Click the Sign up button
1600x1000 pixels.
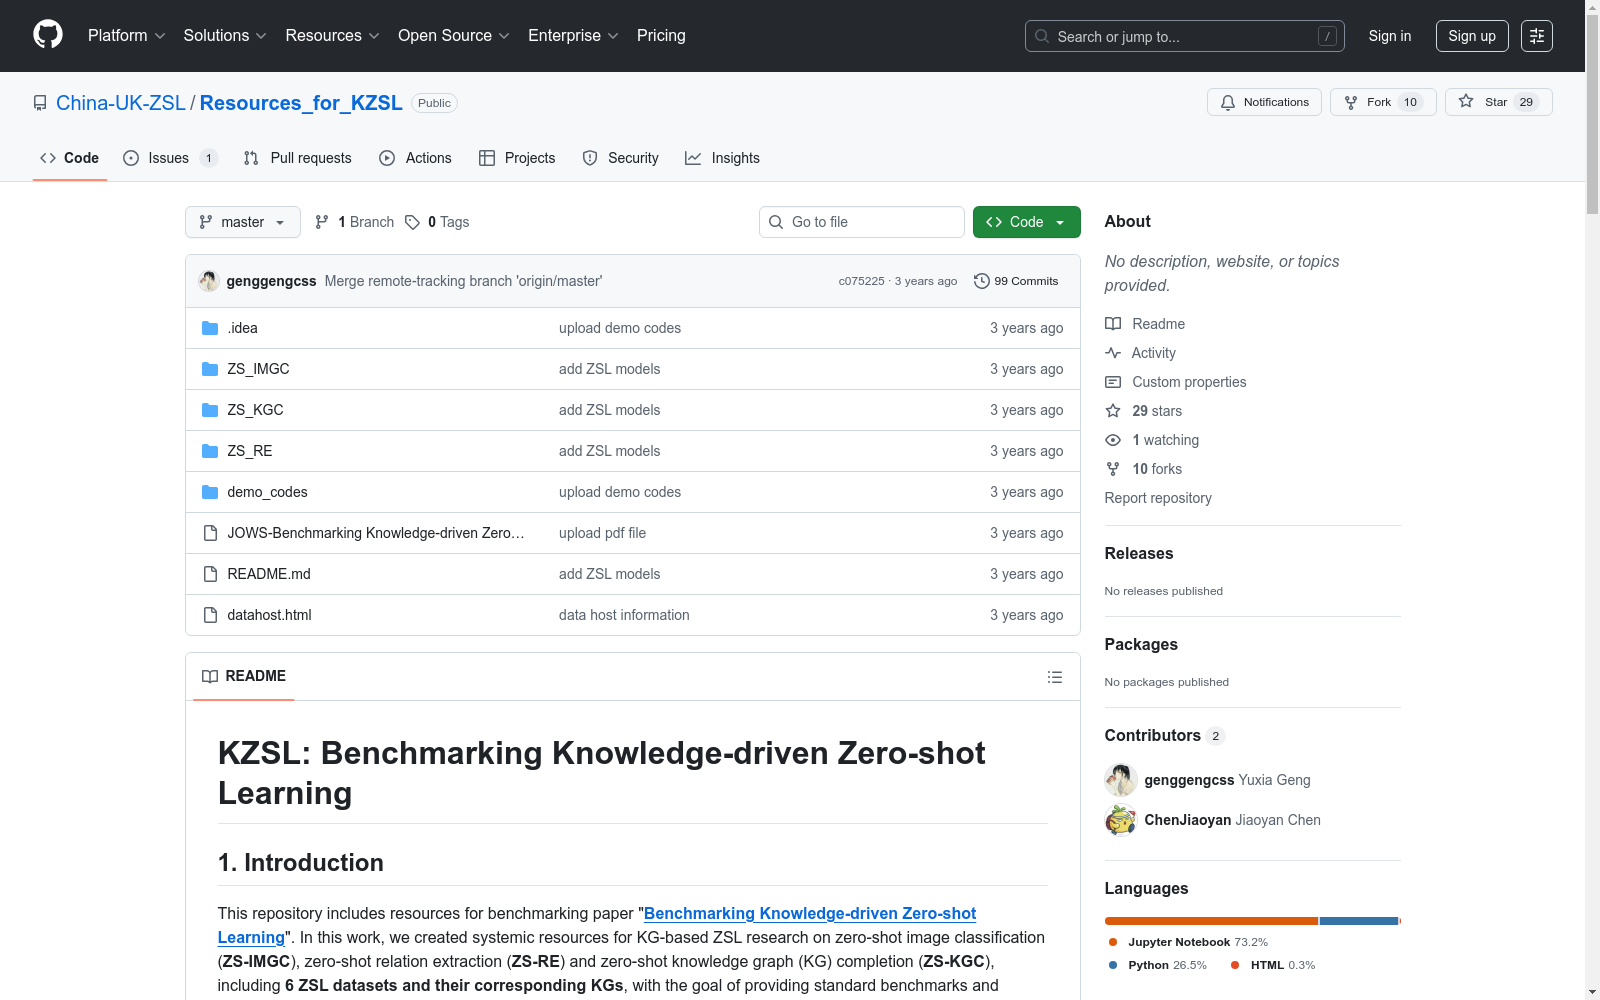pyautogui.click(x=1472, y=36)
